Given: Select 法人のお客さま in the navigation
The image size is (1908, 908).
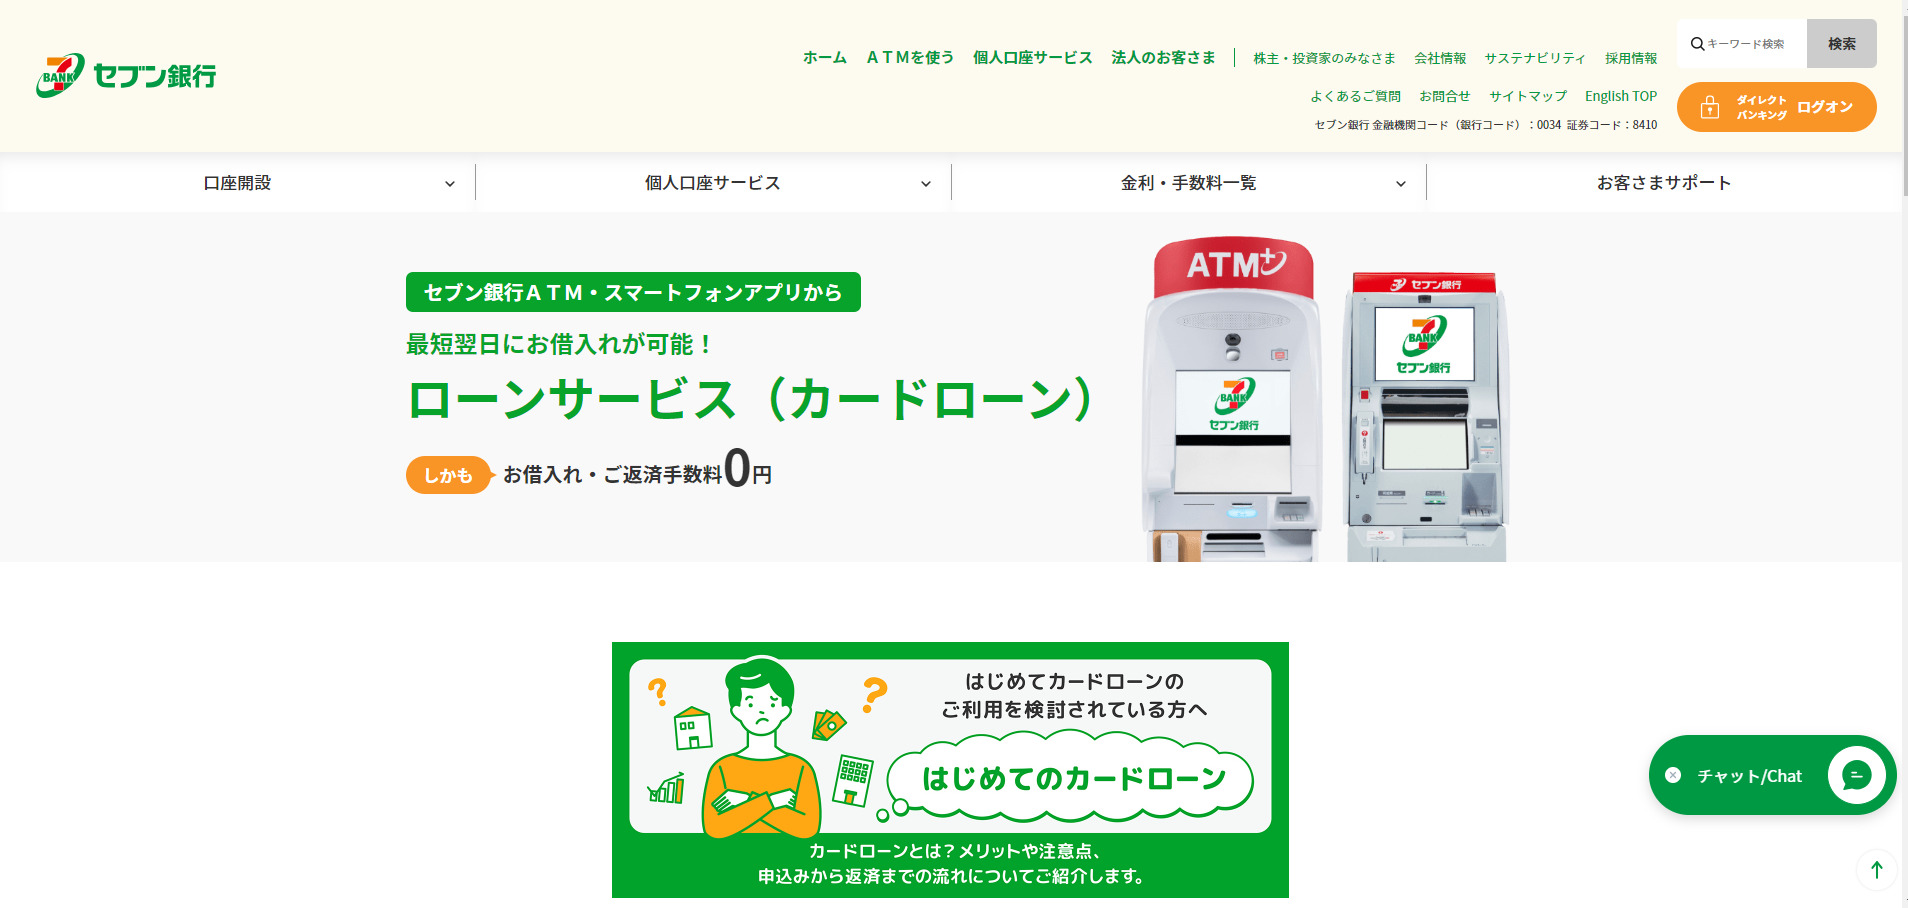Looking at the screenshot, I should 1163,57.
